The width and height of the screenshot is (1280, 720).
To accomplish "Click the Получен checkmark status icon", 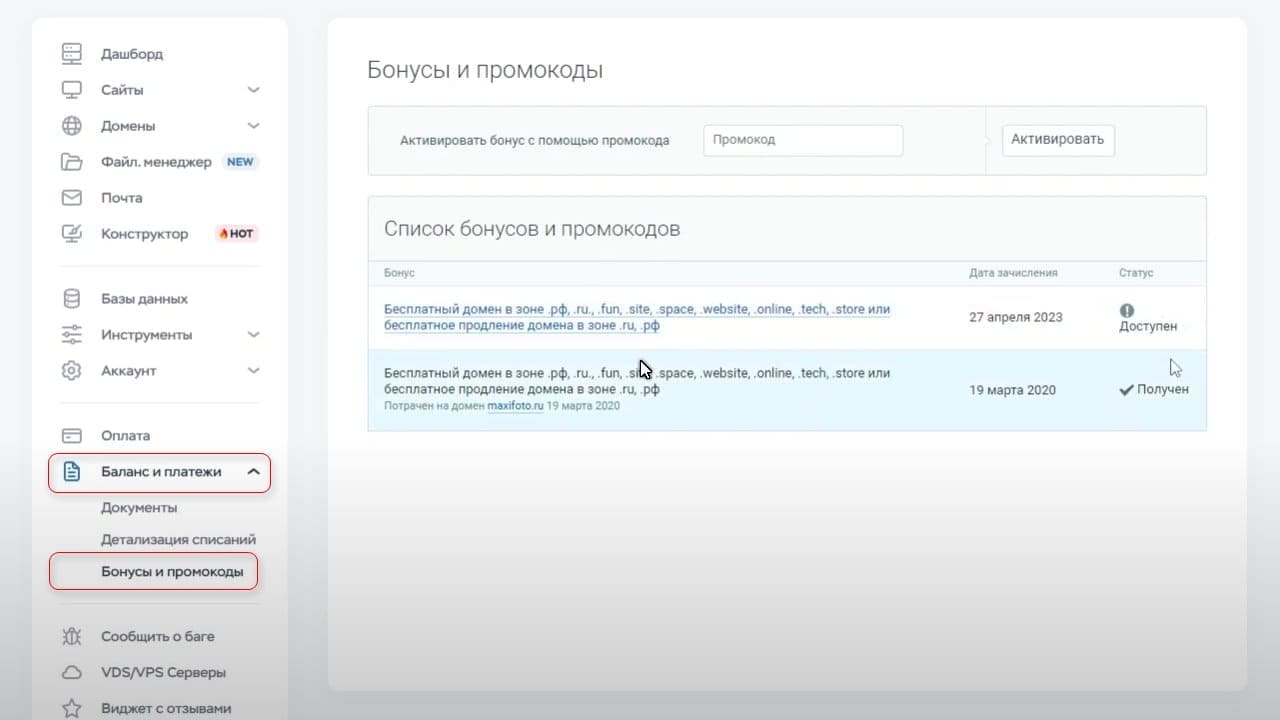I will pyautogui.click(x=1126, y=390).
